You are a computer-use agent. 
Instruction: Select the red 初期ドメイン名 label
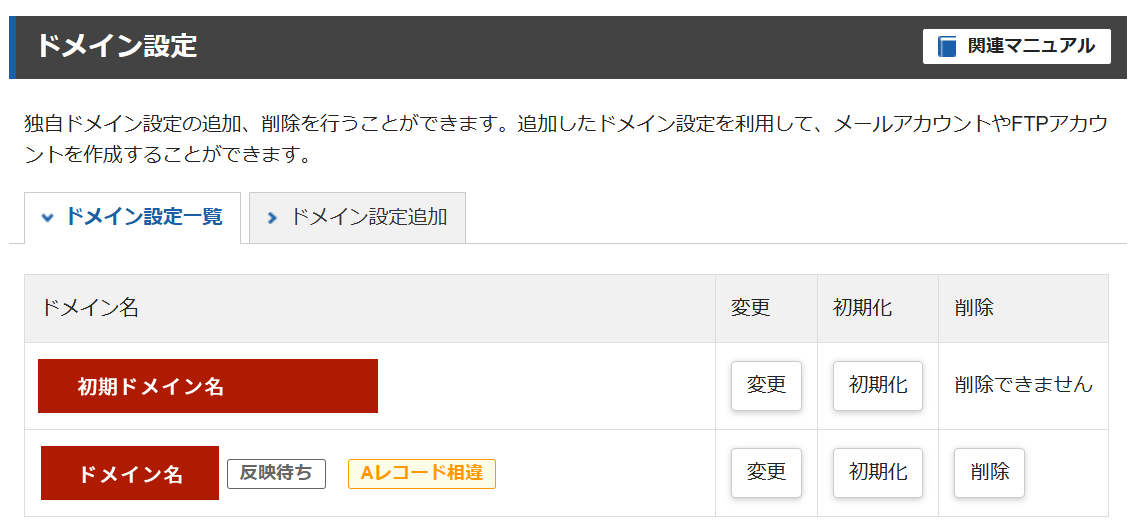coord(208,386)
